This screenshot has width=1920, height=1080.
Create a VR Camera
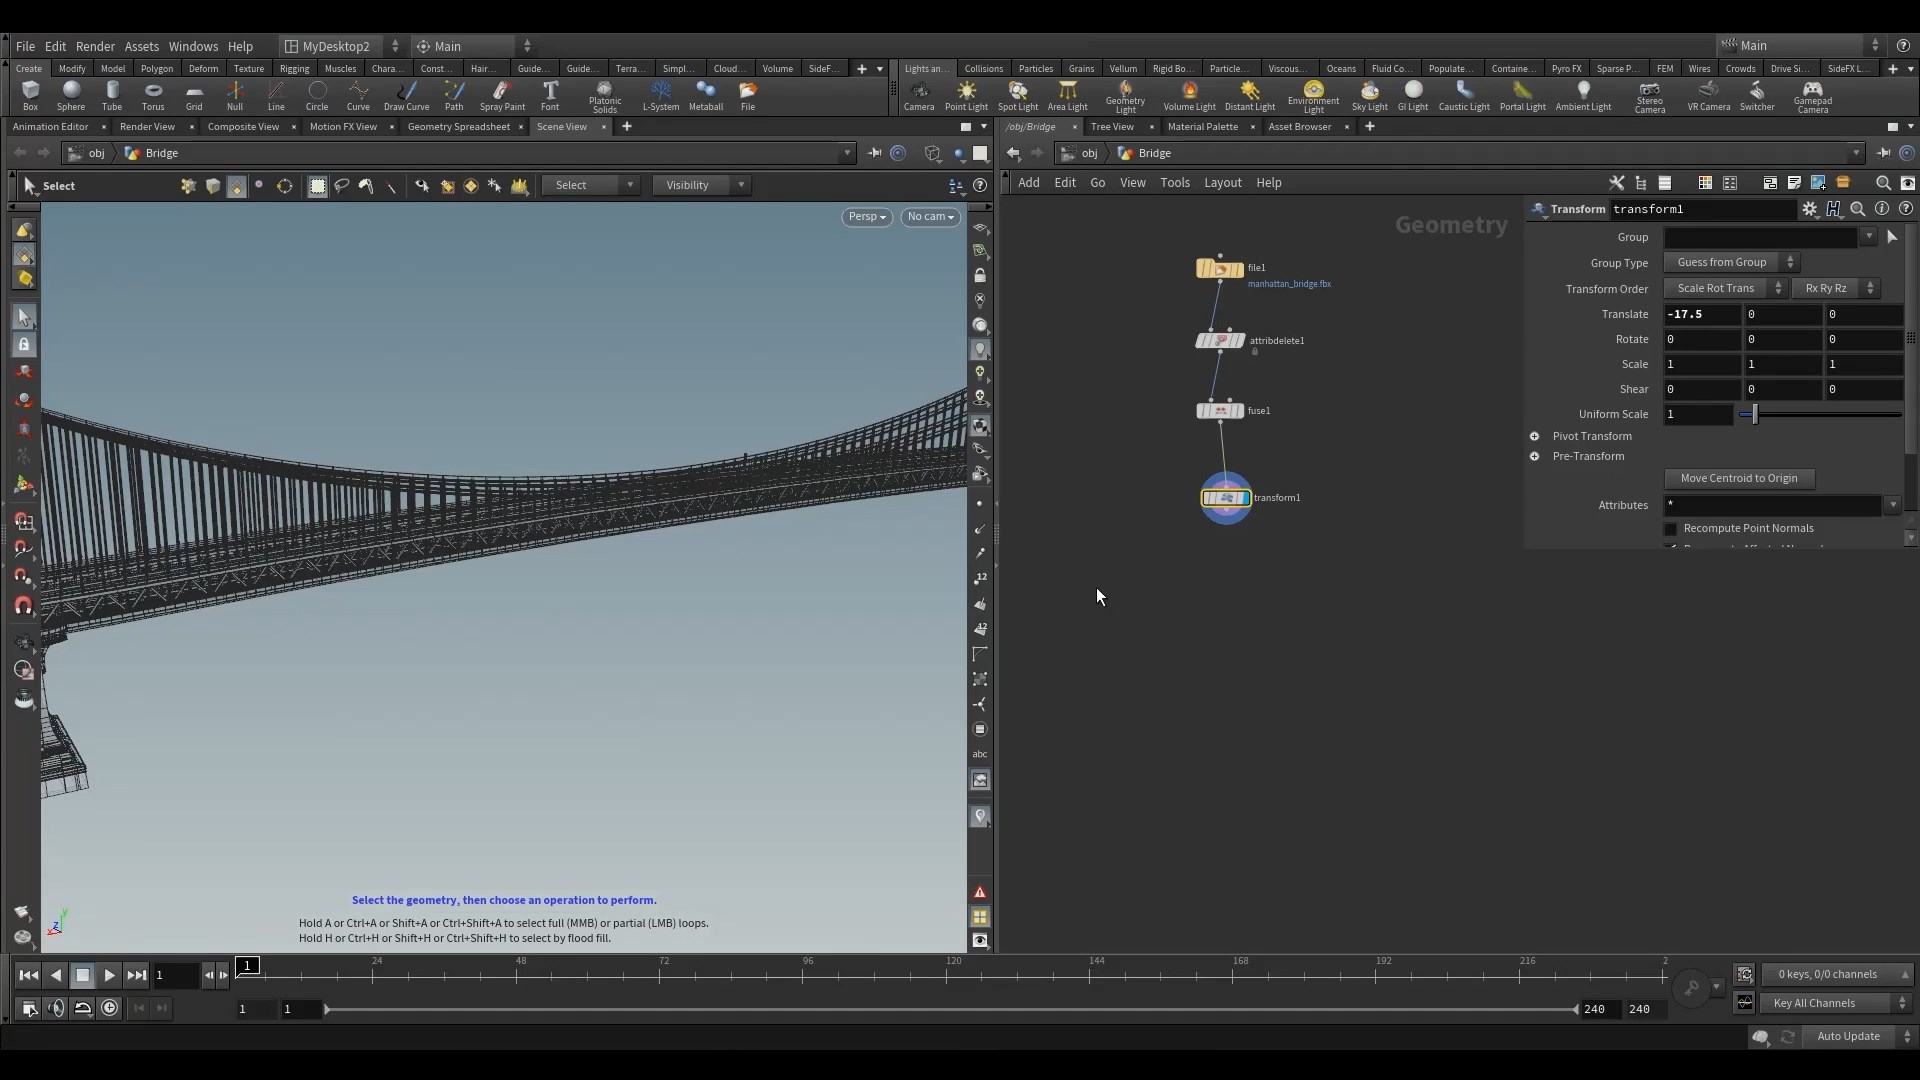1708,96
